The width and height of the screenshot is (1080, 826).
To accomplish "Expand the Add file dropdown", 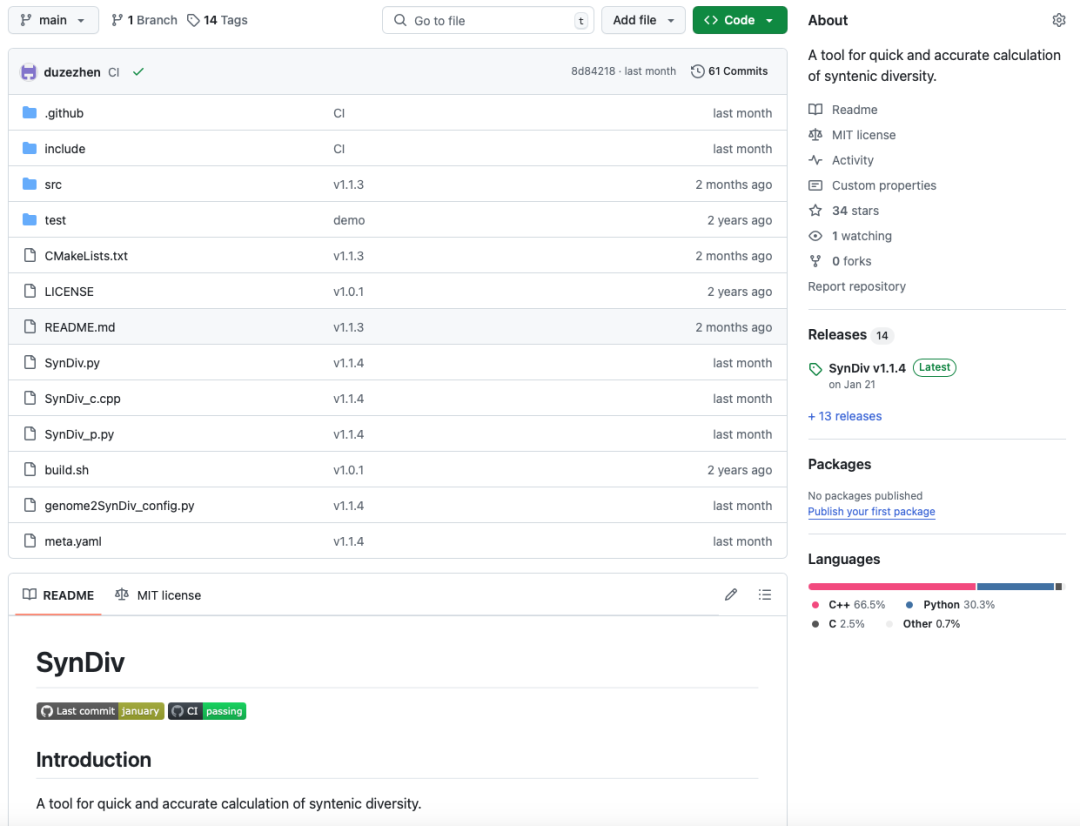I will point(643,20).
